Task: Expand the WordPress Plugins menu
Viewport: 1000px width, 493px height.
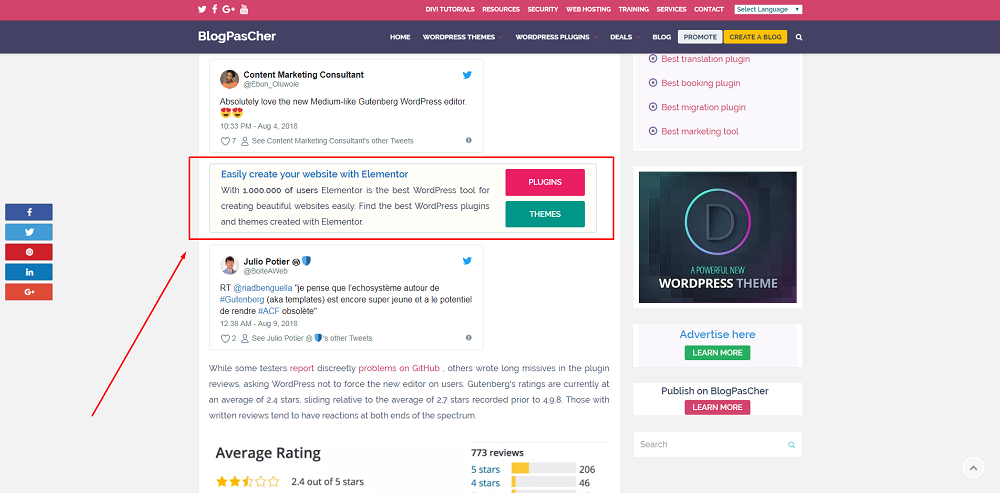Action: [x=554, y=37]
